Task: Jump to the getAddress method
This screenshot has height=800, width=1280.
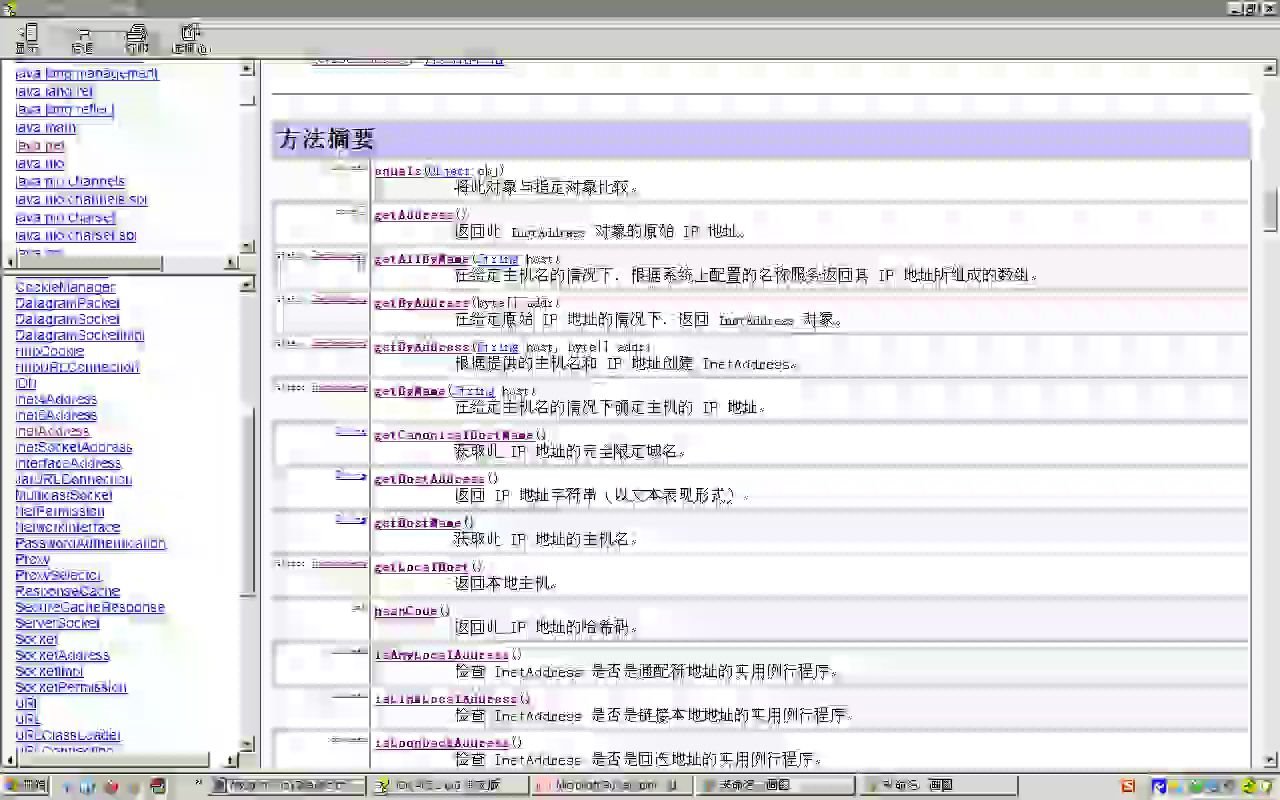Action: 414,215
